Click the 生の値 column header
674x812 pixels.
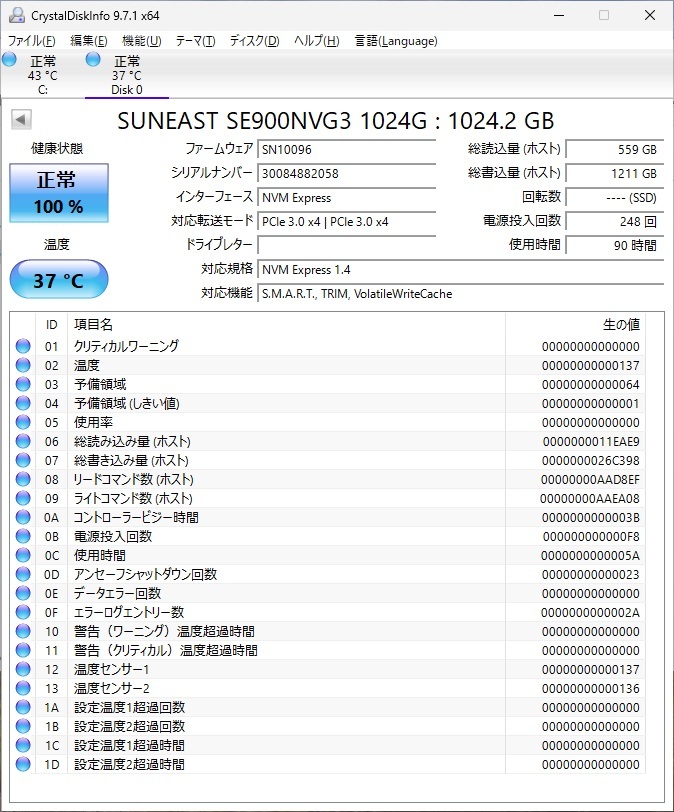tap(575, 325)
